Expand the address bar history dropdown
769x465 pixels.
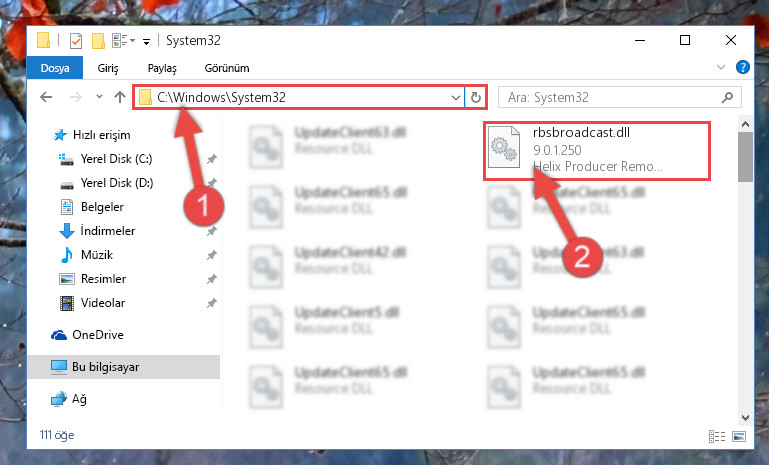tap(456, 98)
